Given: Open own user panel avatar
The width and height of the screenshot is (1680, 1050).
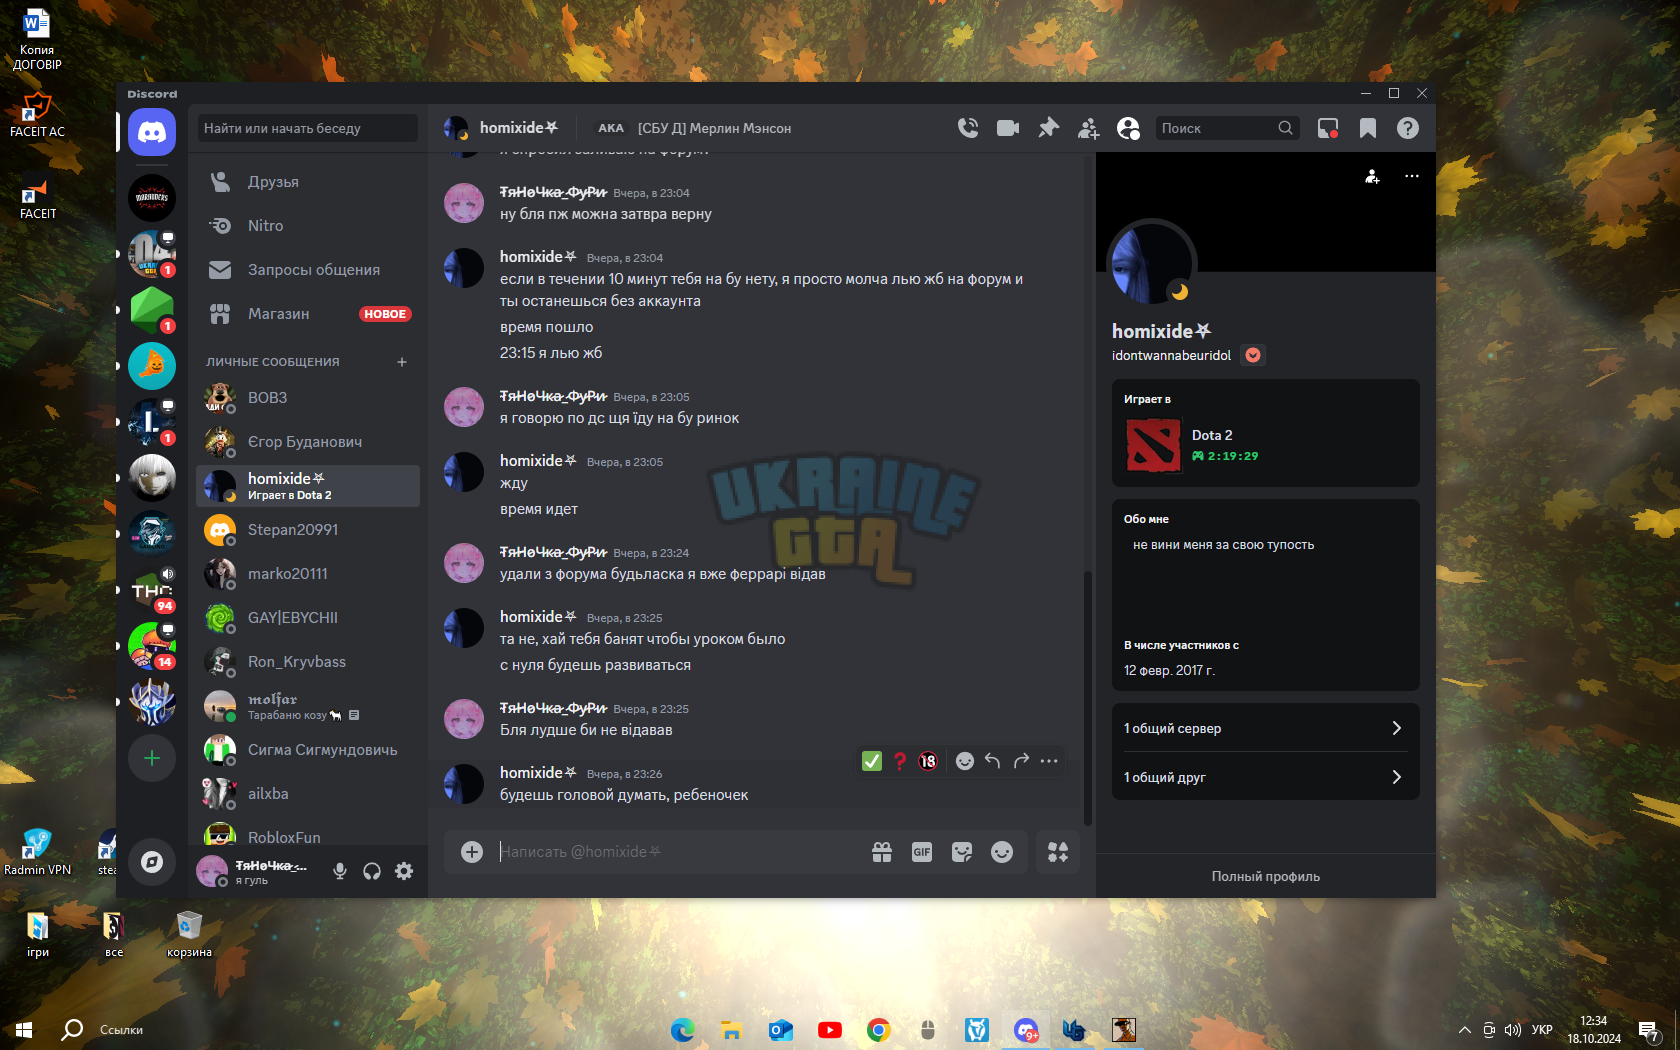Looking at the screenshot, I should 212,871.
